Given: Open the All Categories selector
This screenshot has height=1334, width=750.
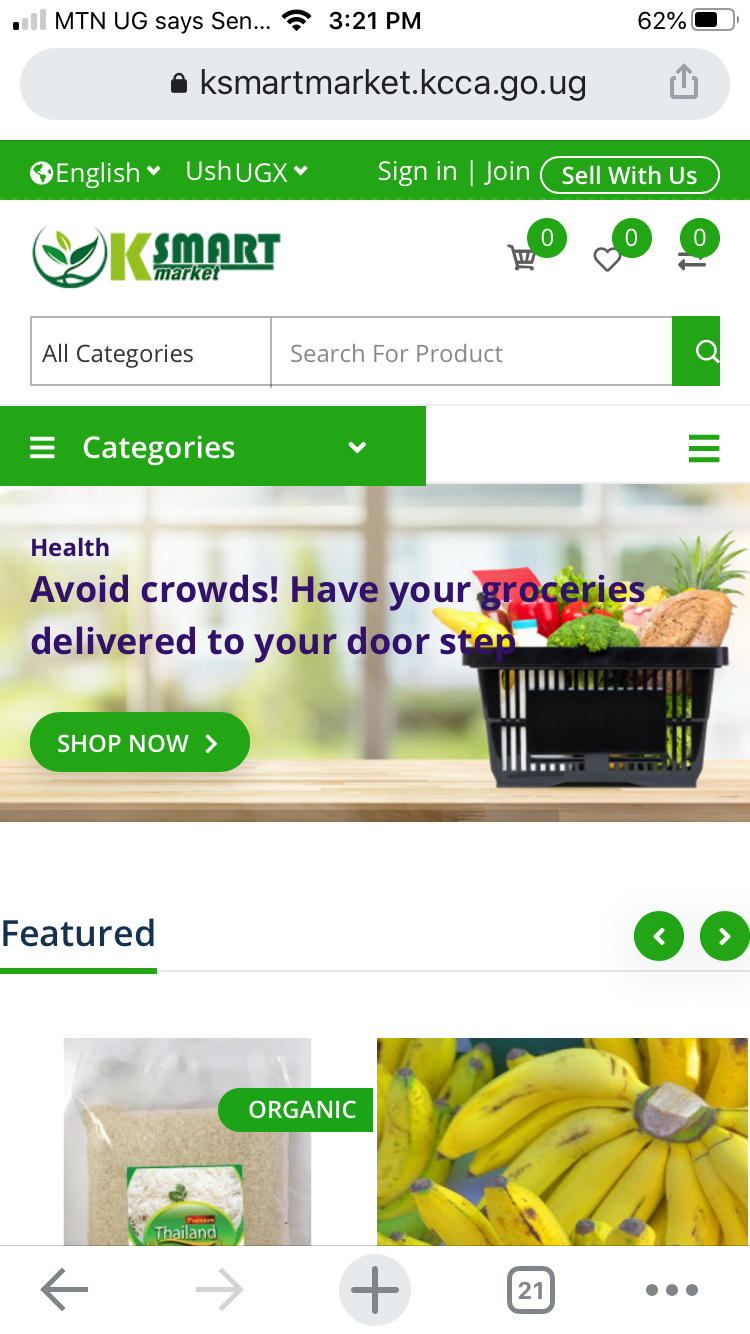Looking at the screenshot, I should click(x=151, y=351).
